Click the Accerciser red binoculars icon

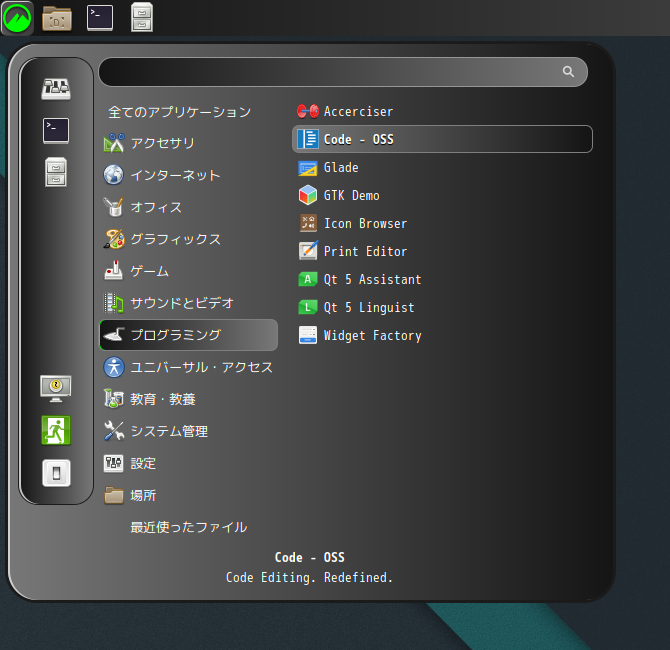(308, 111)
